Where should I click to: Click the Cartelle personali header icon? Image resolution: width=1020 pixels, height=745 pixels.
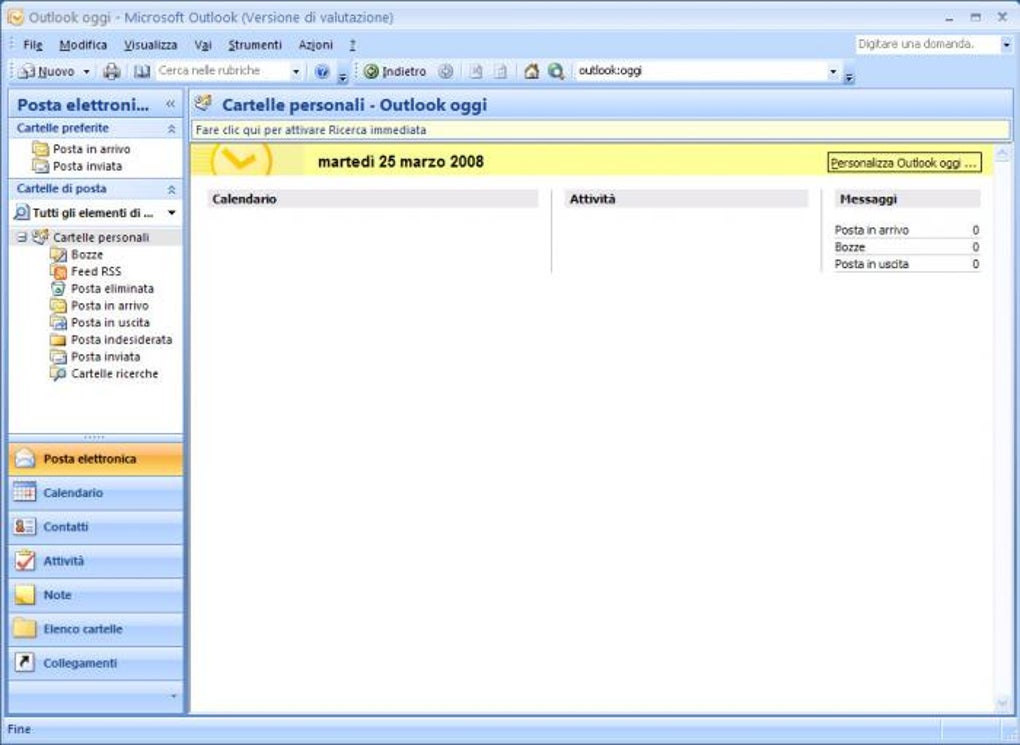[x=204, y=103]
